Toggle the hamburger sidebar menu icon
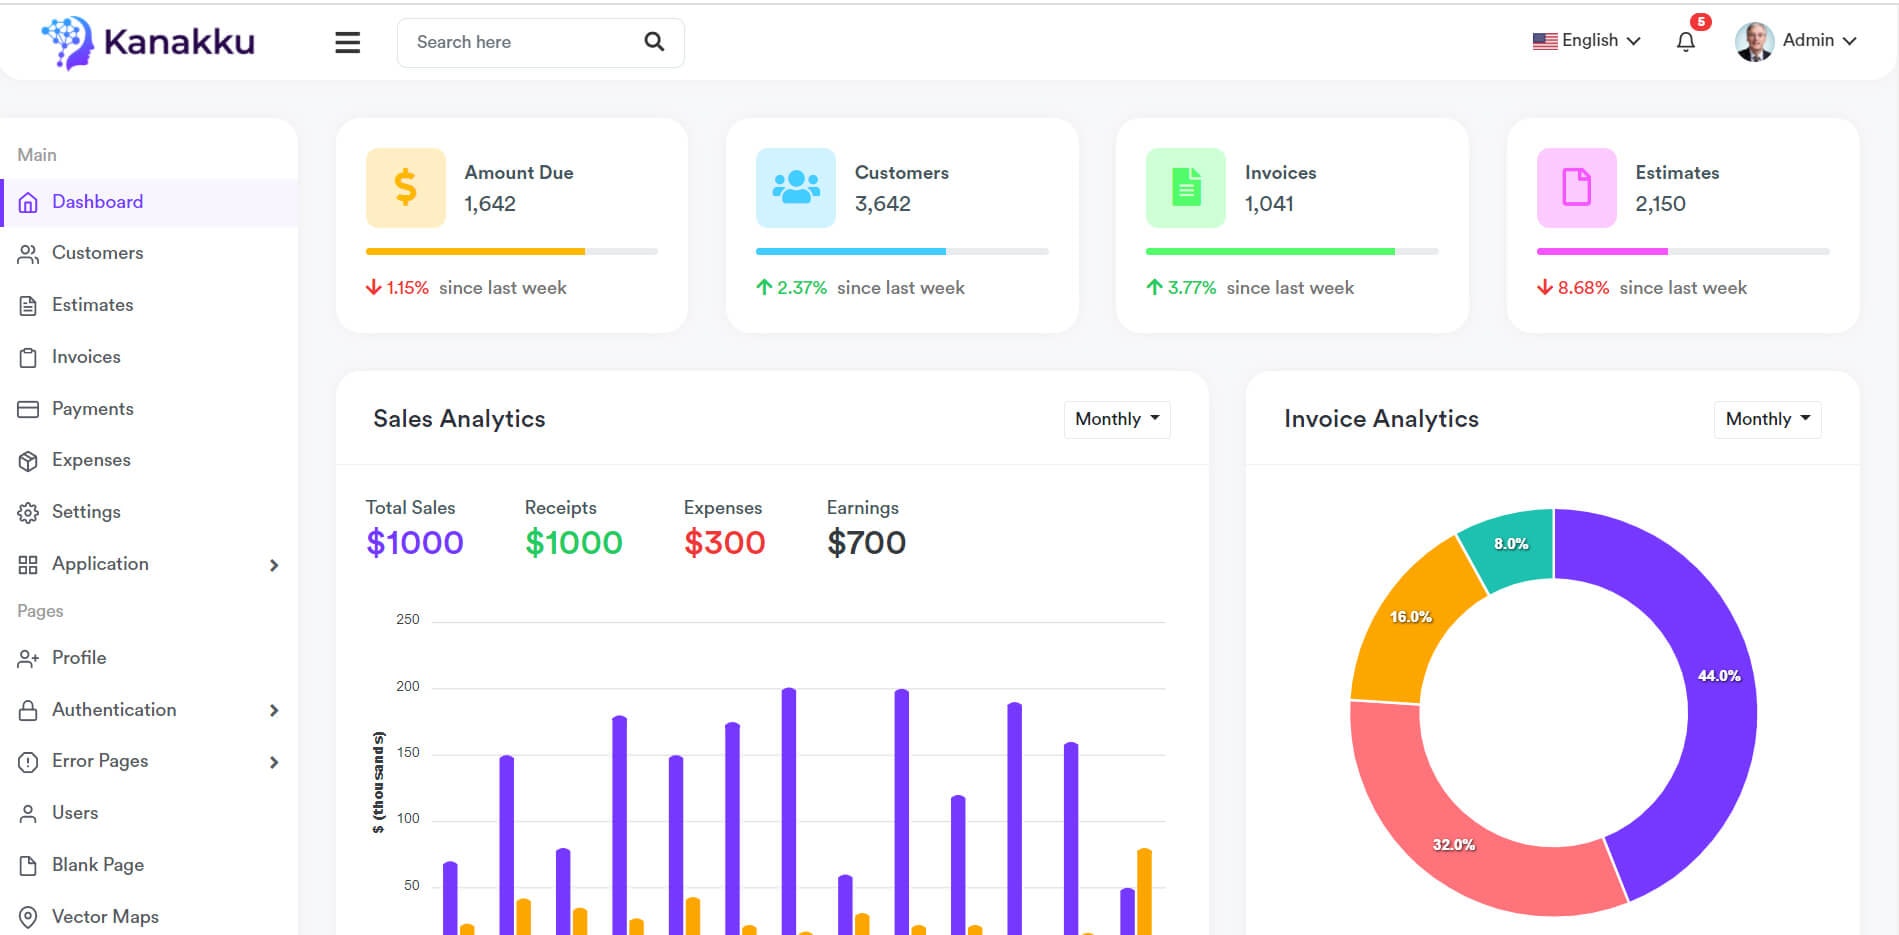Screen dimensions: 1899x935 (347, 43)
